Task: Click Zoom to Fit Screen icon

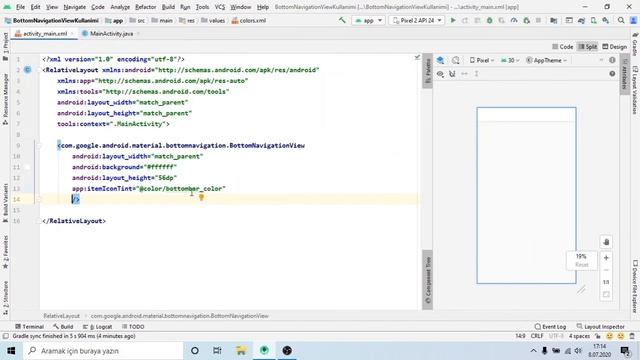Action: click(606, 294)
